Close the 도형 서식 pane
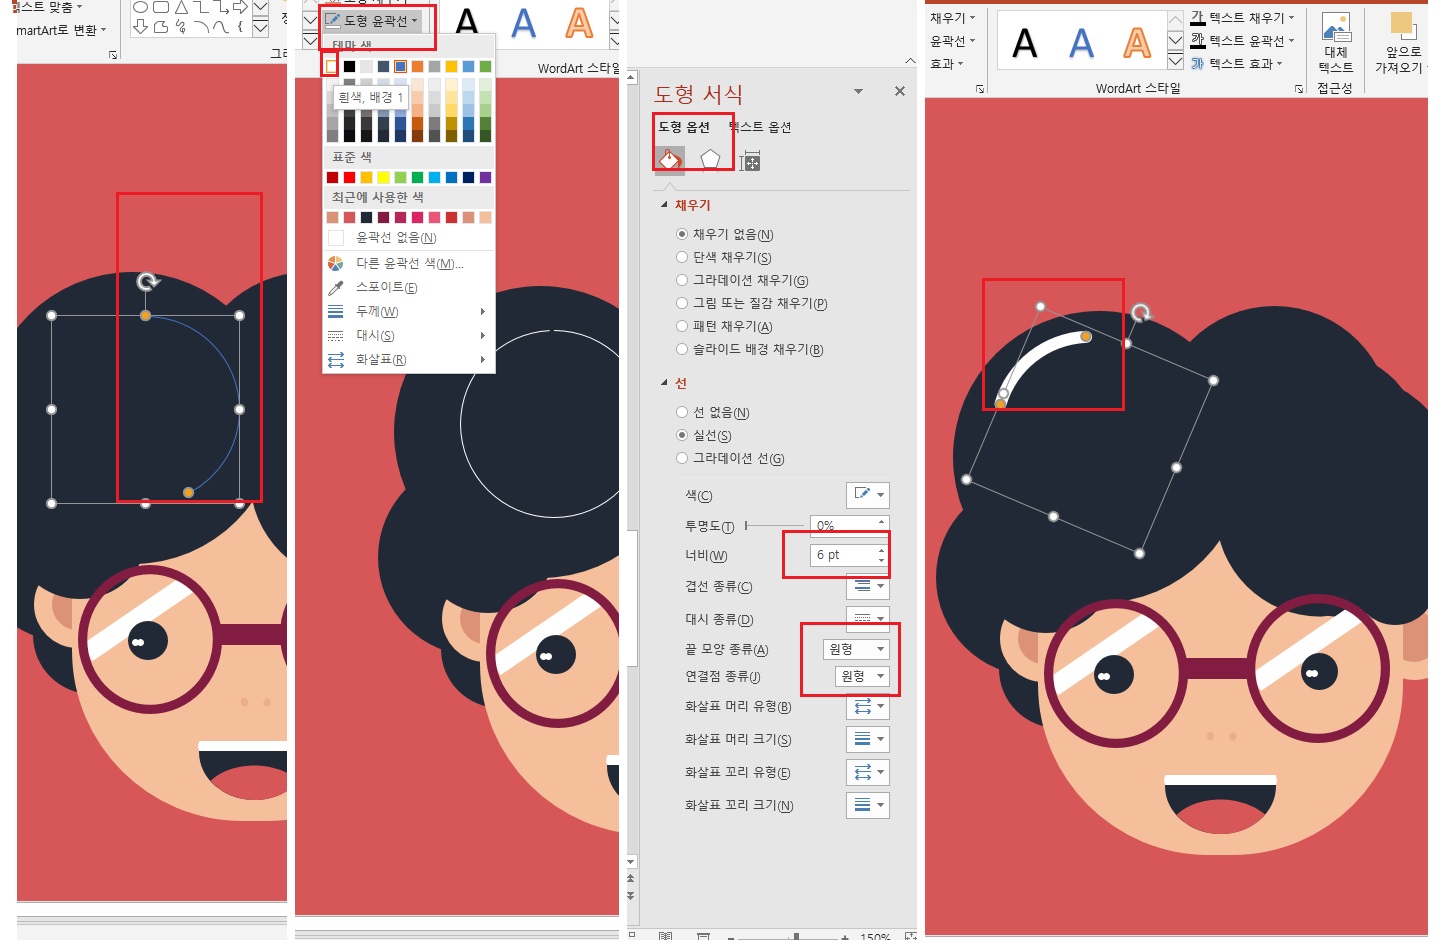The width and height of the screenshot is (1438, 946). pos(900,91)
